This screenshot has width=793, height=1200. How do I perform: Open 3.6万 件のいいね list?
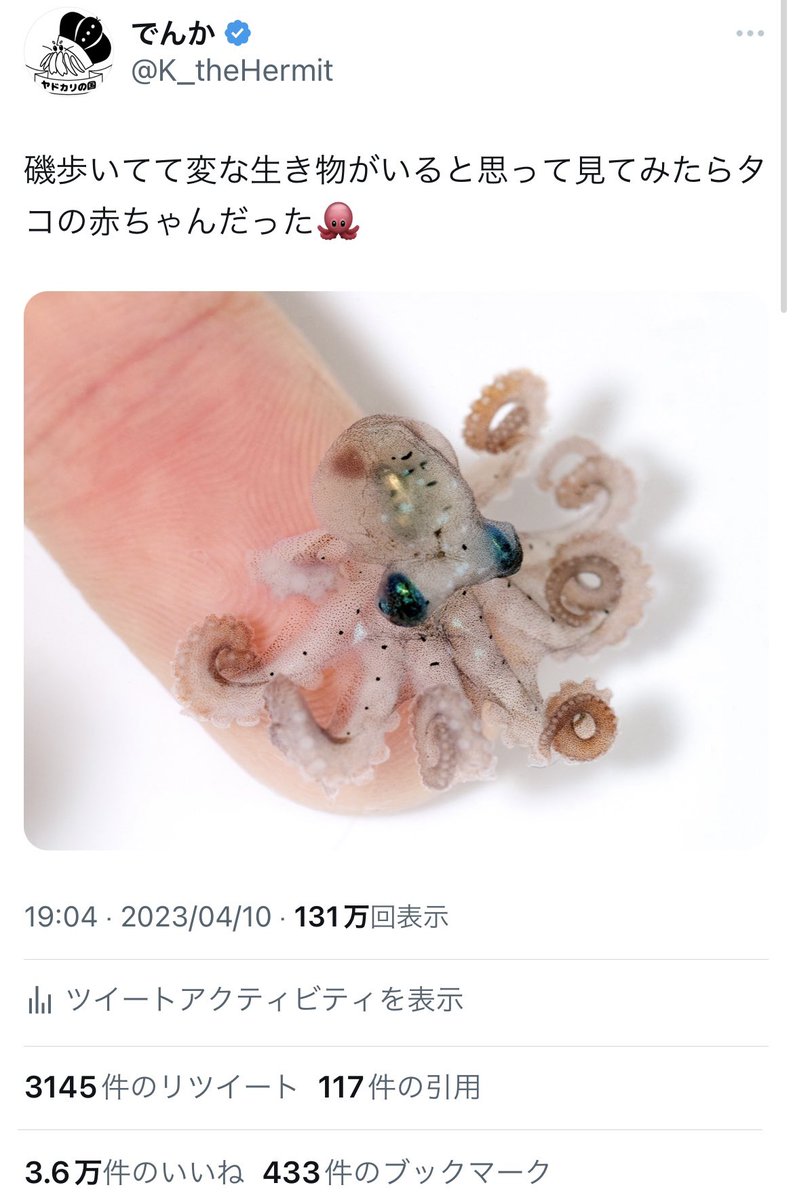point(133,1171)
